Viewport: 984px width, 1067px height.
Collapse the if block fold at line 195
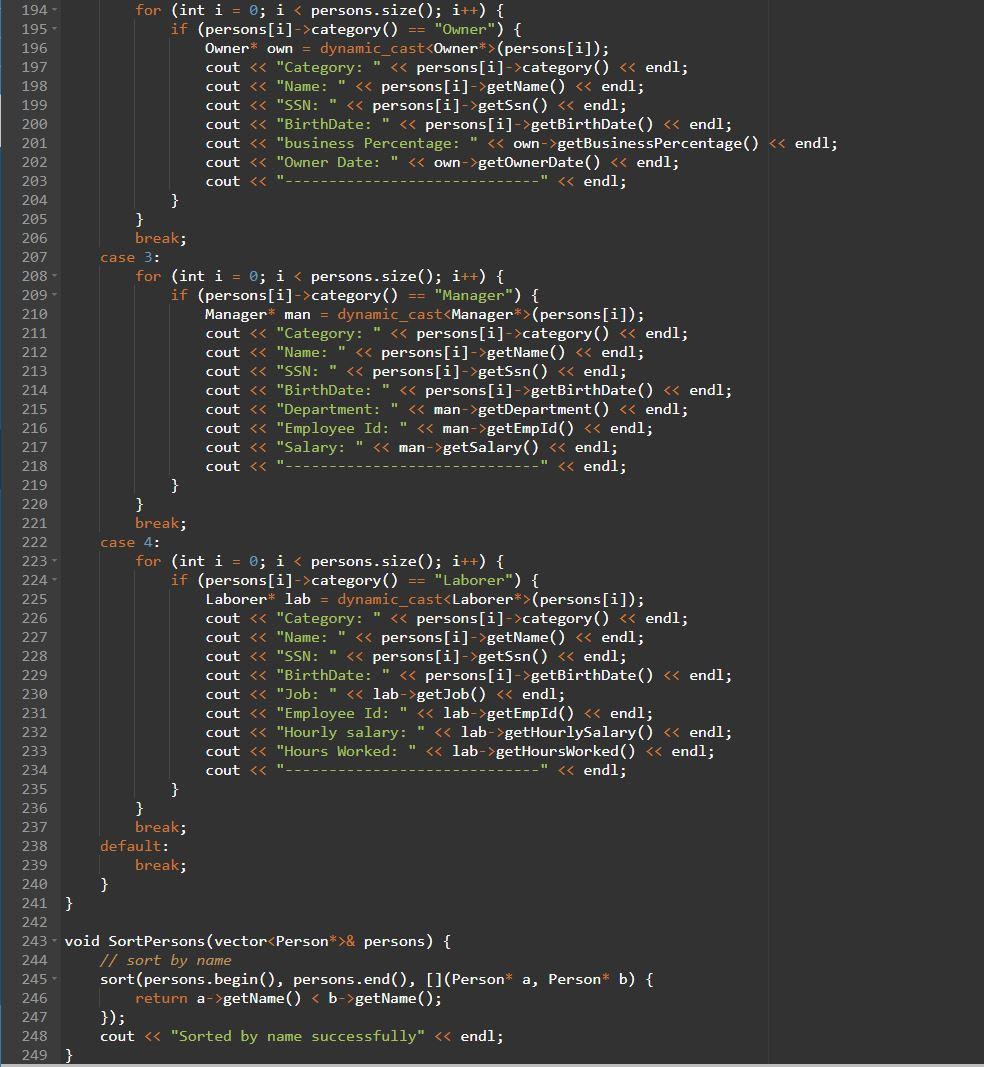(54, 29)
